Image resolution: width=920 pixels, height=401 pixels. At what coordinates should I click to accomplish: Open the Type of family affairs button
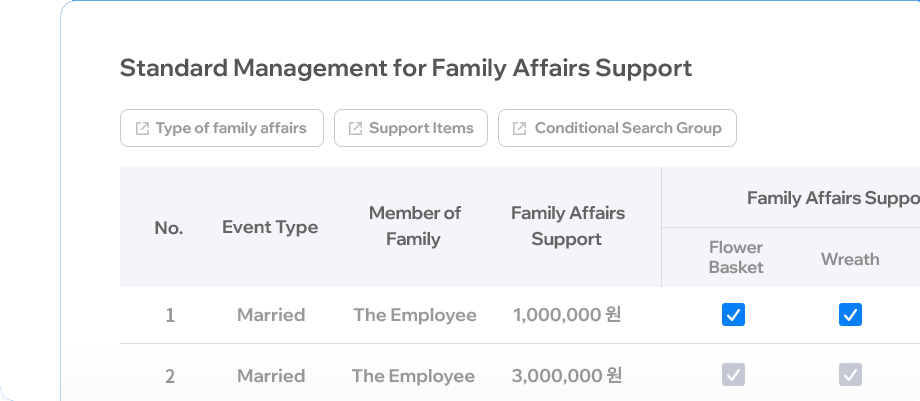pyautogui.click(x=222, y=128)
